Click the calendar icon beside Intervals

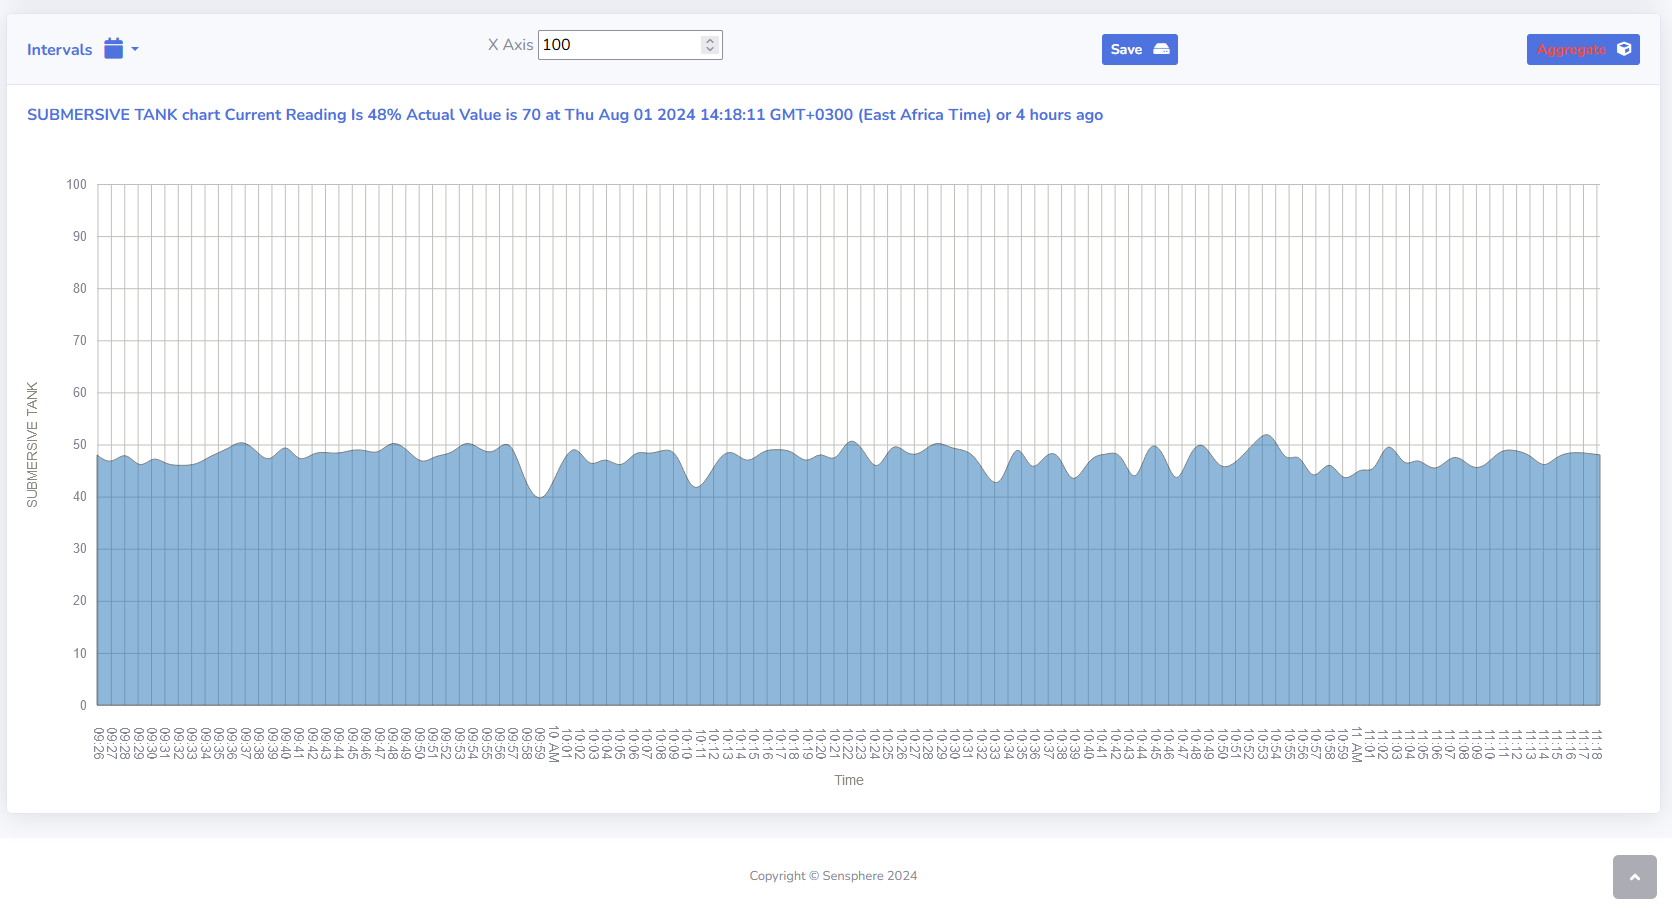[113, 49]
